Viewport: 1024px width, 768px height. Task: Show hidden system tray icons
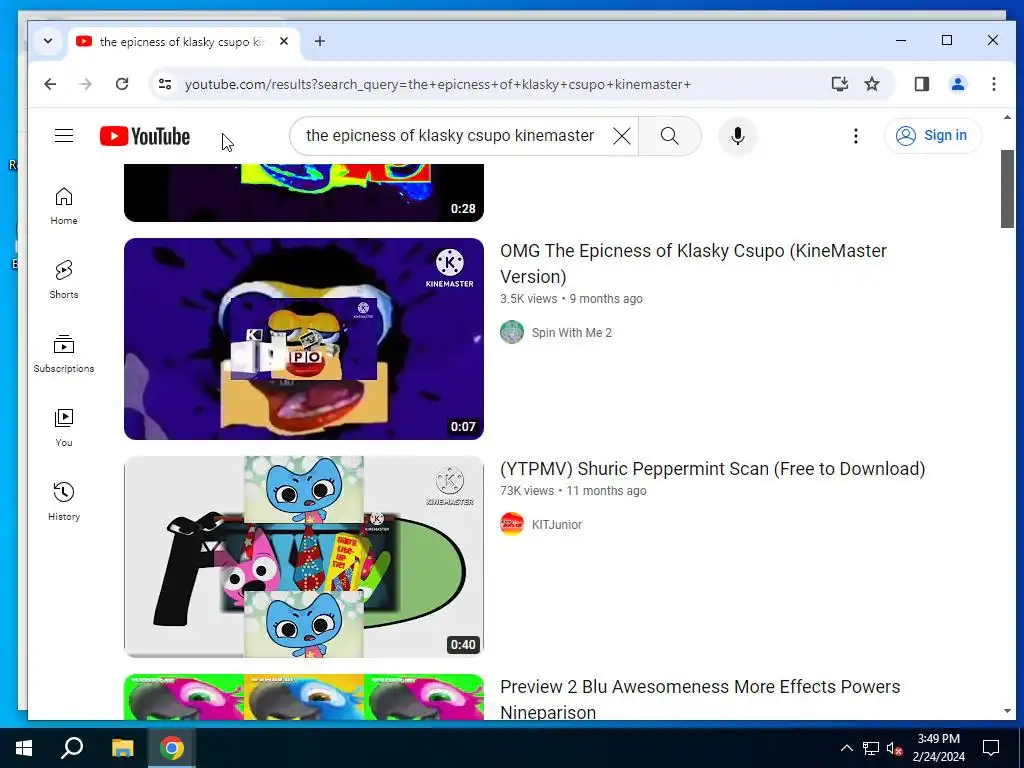[846, 748]
